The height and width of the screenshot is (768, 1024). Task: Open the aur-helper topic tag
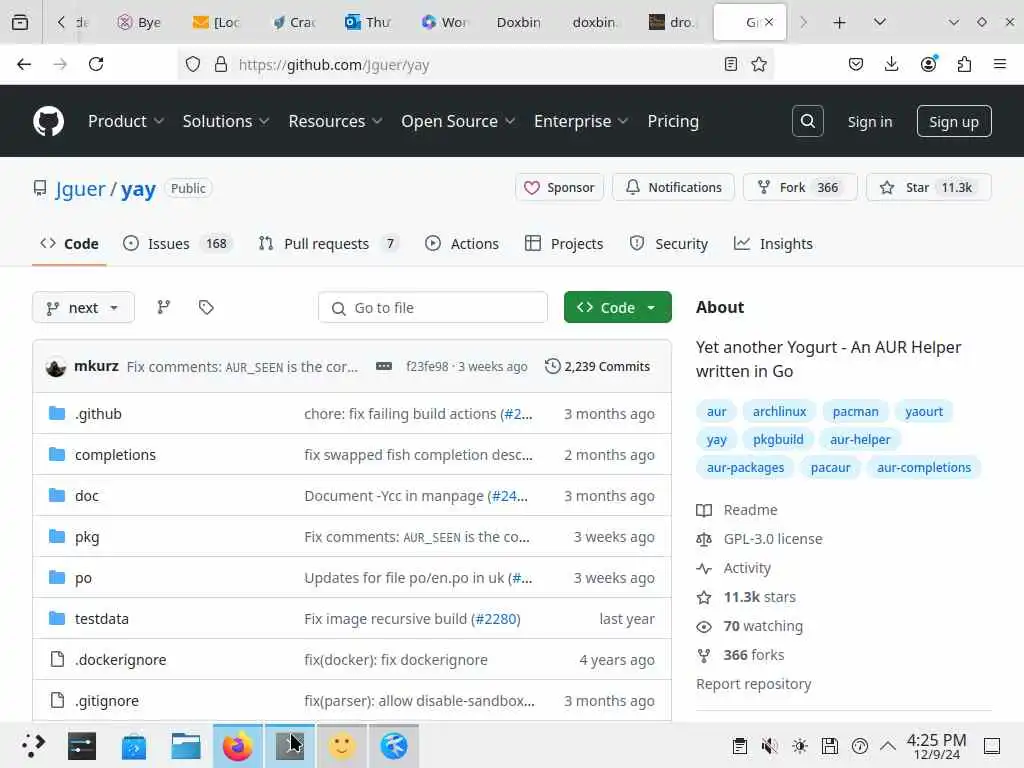click(x=860, y=440)
